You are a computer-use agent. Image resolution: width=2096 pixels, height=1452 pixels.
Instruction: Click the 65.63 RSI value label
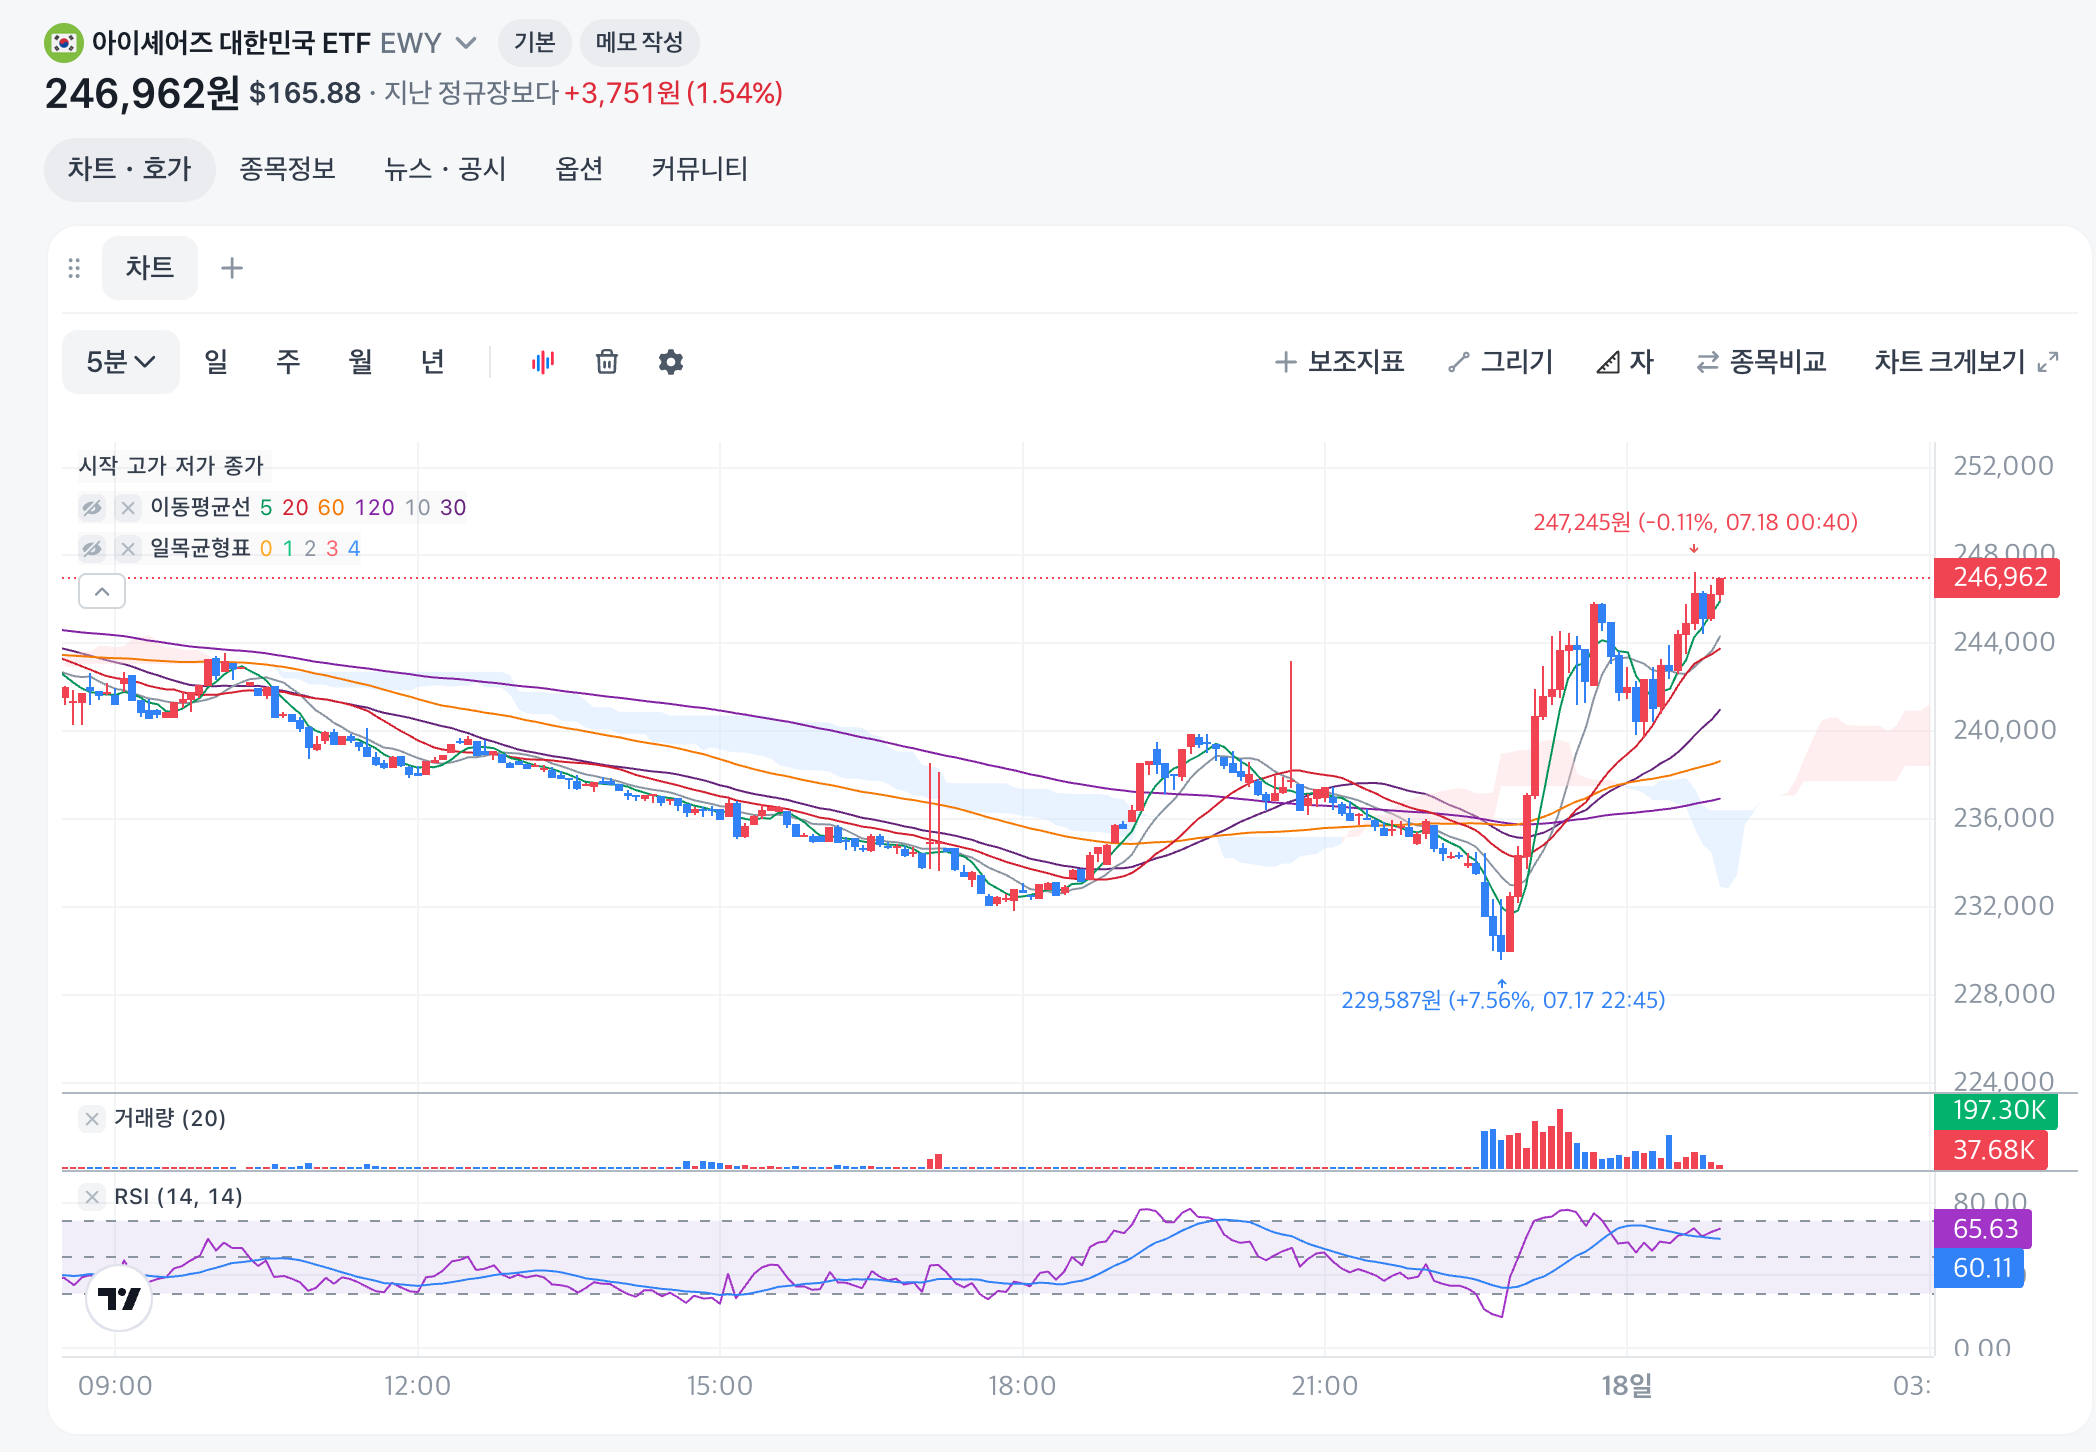click(x=1983, y=1229)
